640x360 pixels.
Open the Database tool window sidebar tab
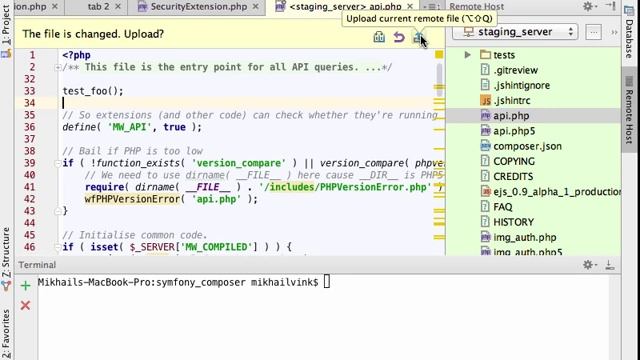point(629,32)
